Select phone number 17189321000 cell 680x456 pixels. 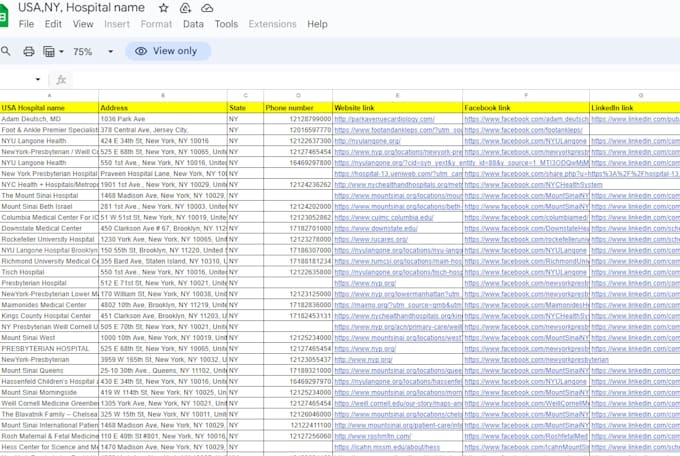click(298, 371)
